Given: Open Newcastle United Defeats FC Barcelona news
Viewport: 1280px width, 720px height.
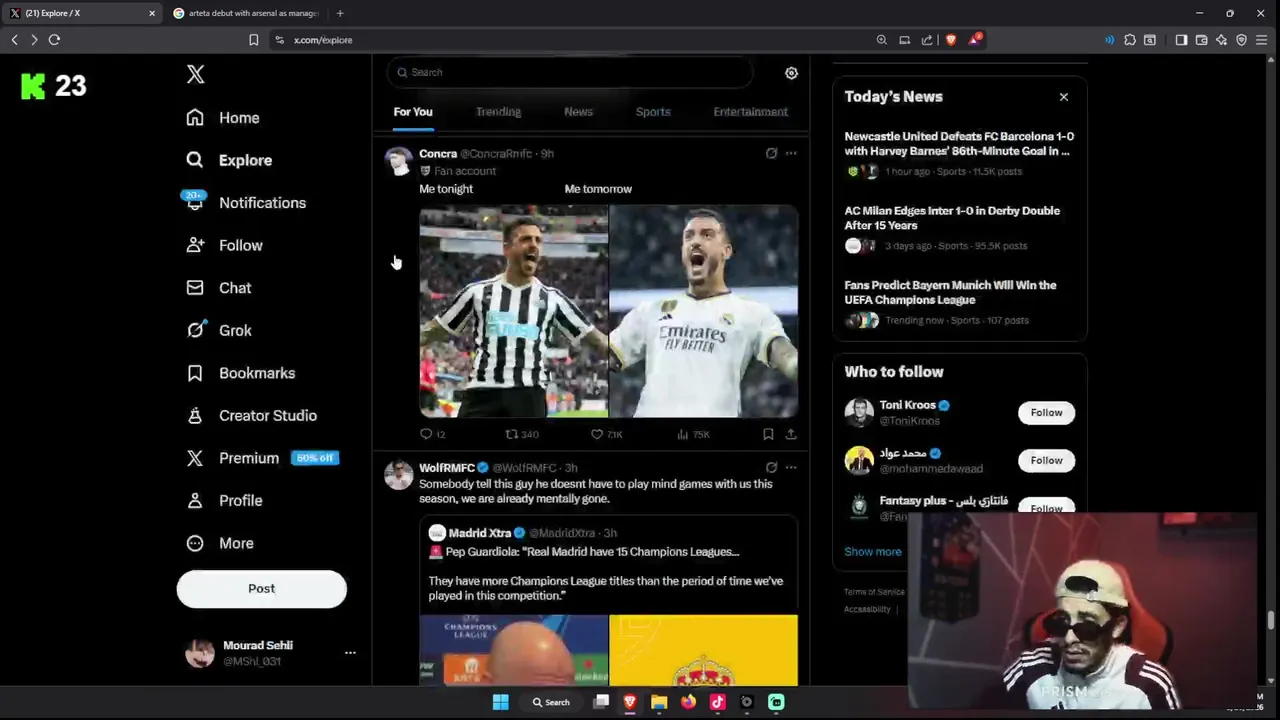Looking at the screenshot, I should [960, 153].
